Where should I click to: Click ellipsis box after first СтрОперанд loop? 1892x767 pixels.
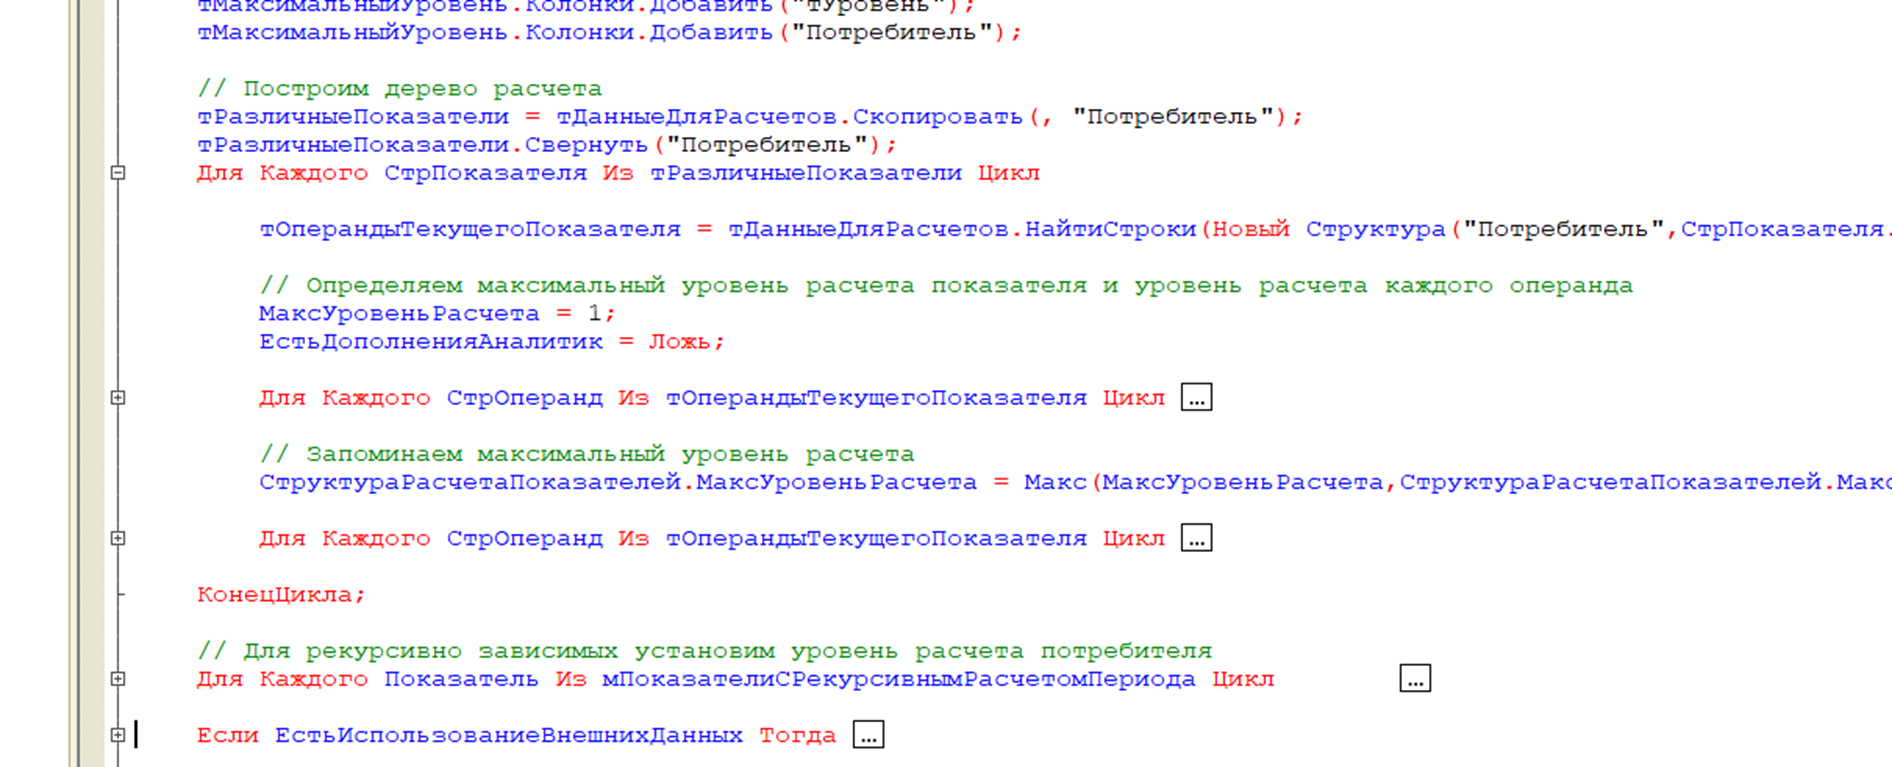point(1196,398)
